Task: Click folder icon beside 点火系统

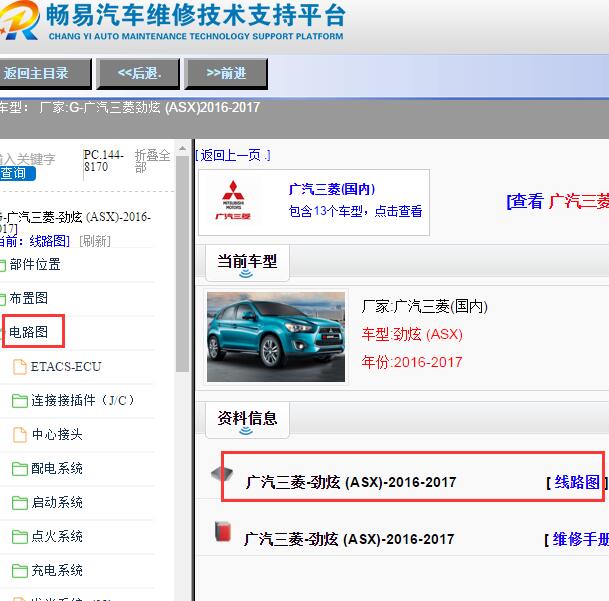Action: point(19,537)
